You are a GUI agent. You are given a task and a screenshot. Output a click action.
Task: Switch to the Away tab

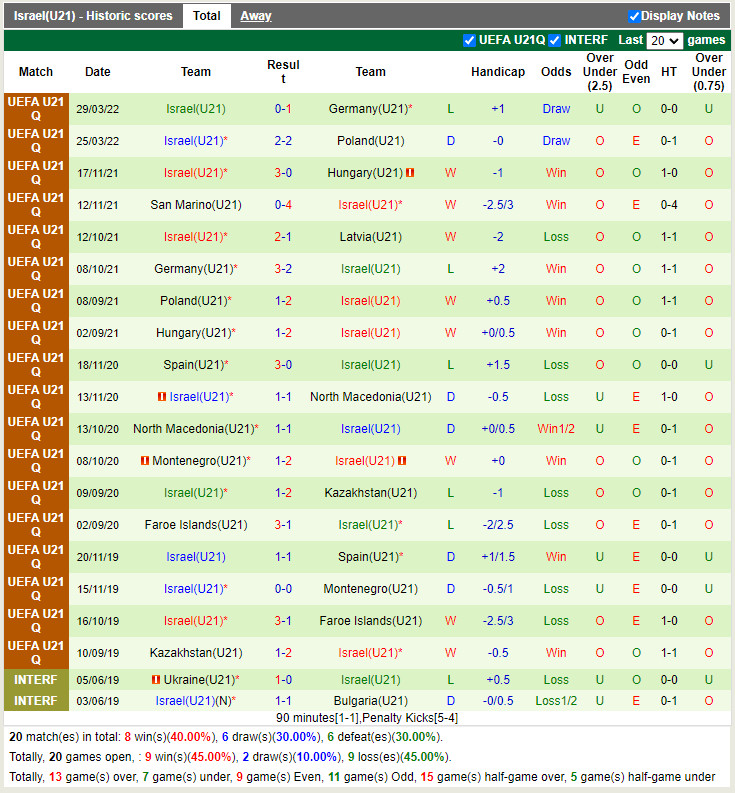pyautogui.click(x=256, y=16)
